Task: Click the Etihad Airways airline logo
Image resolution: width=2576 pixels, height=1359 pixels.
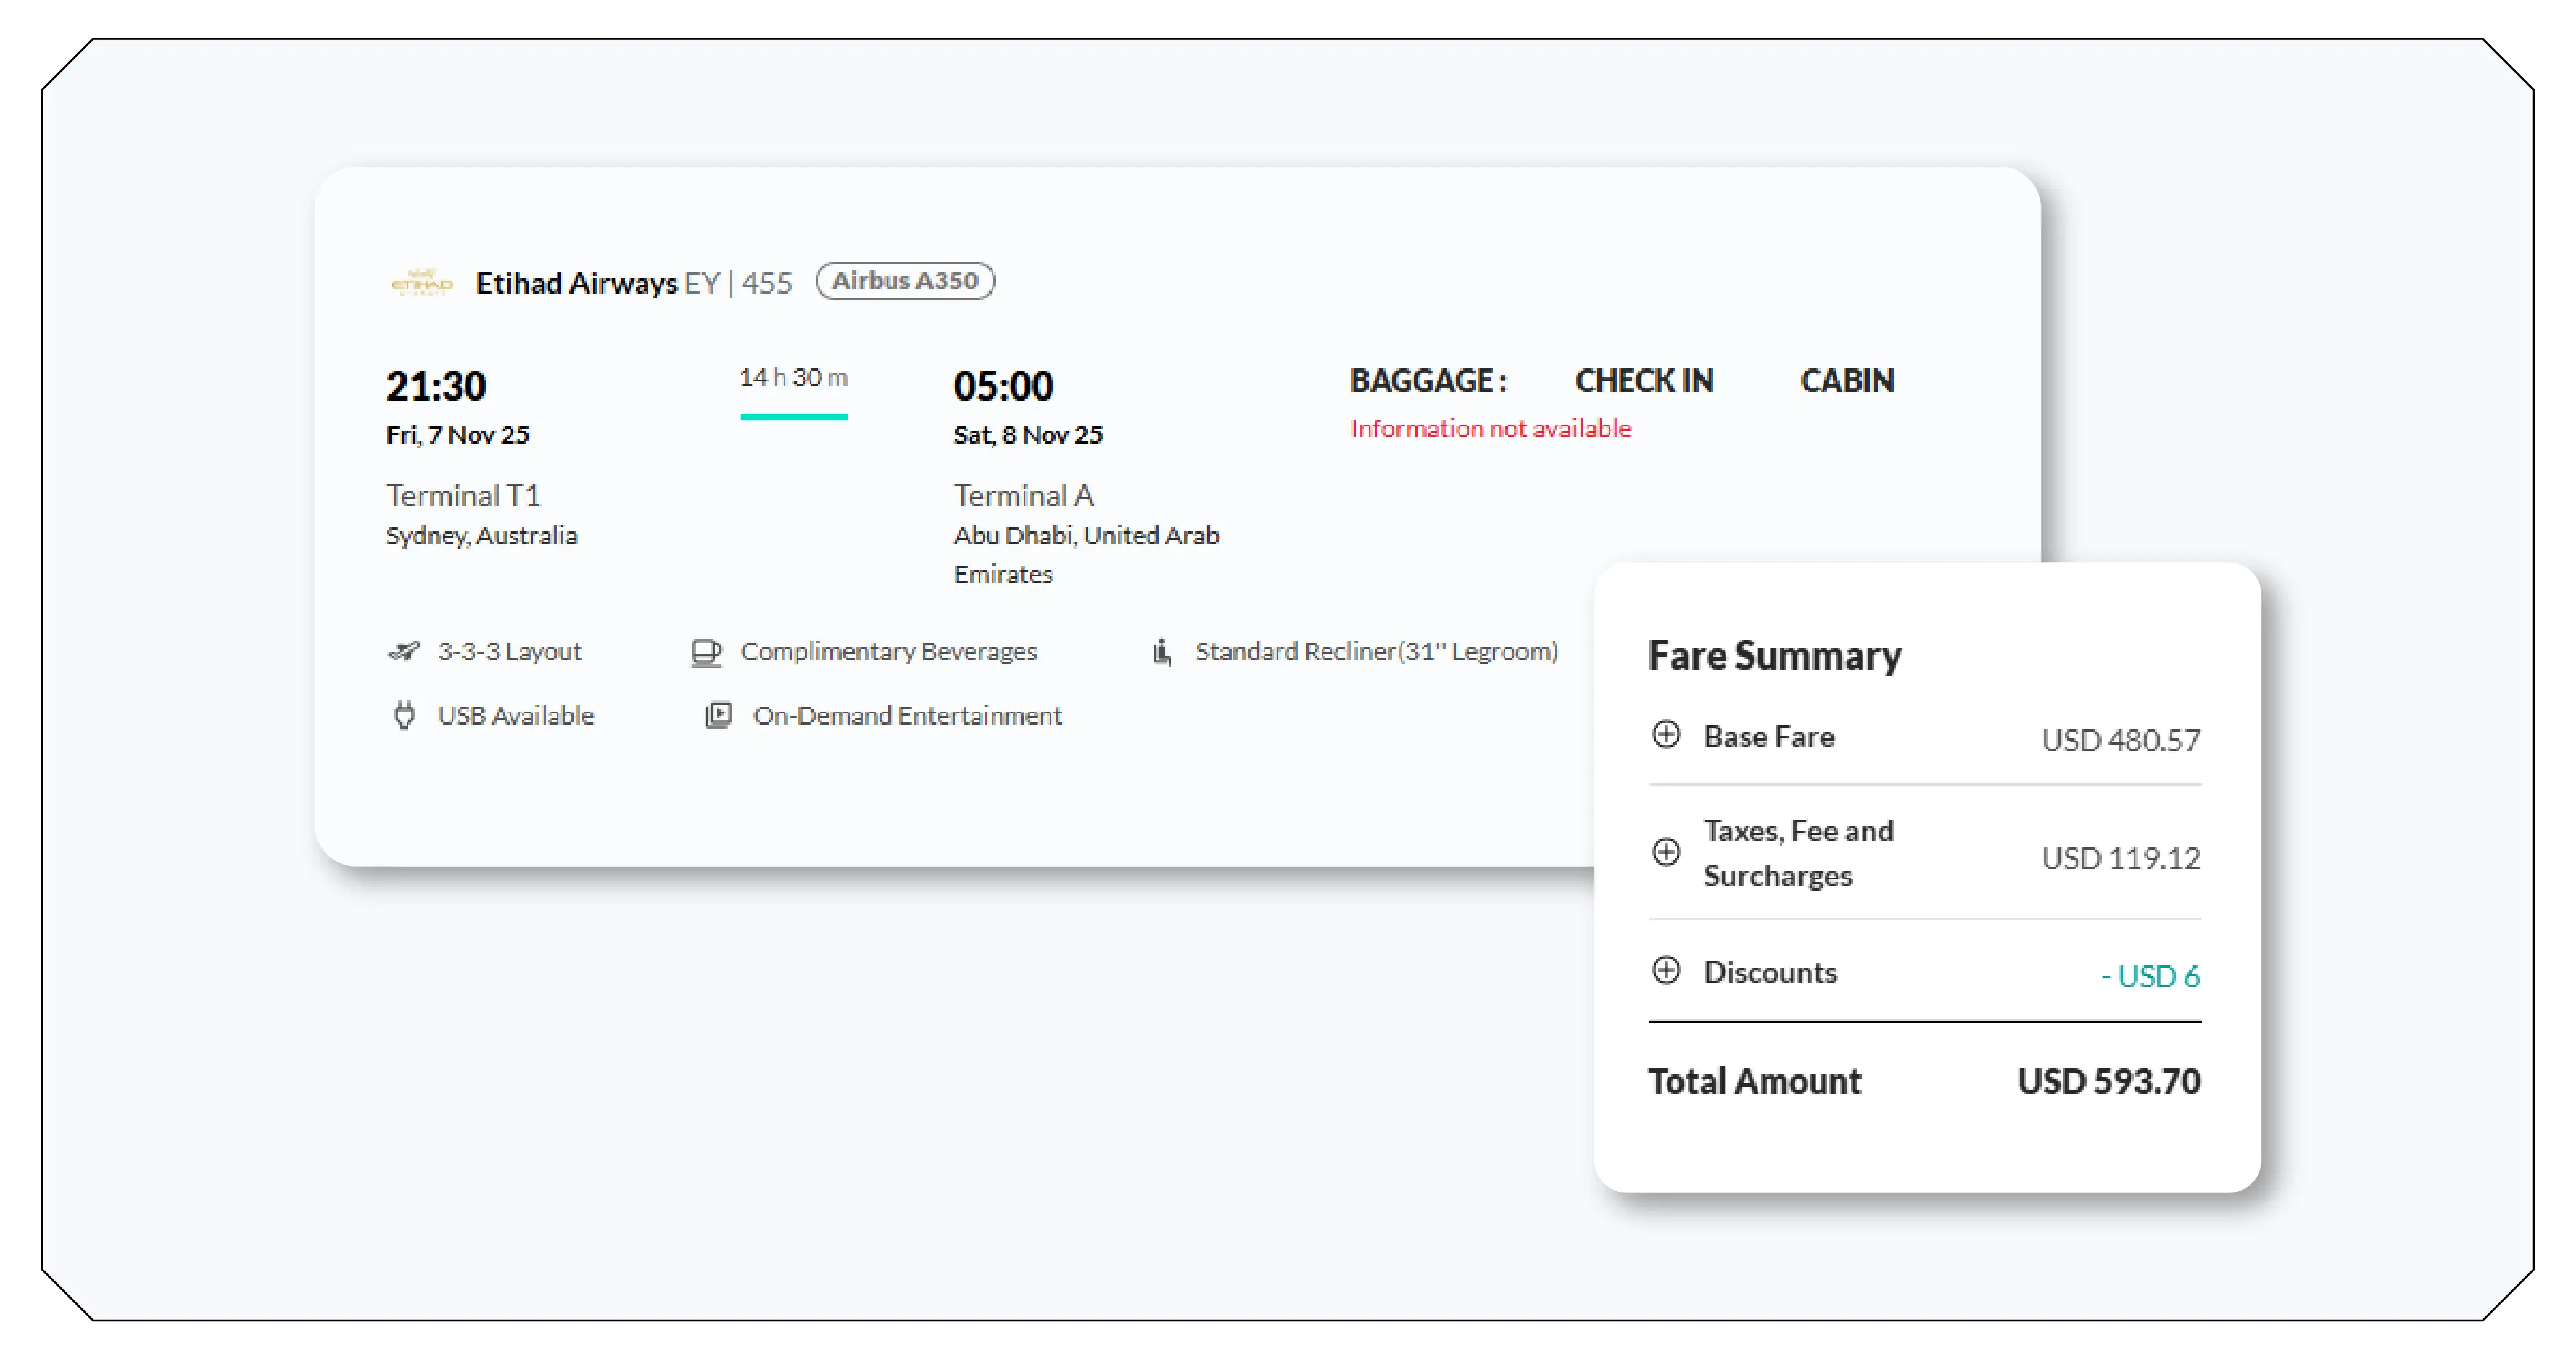Action: point(421,282)
